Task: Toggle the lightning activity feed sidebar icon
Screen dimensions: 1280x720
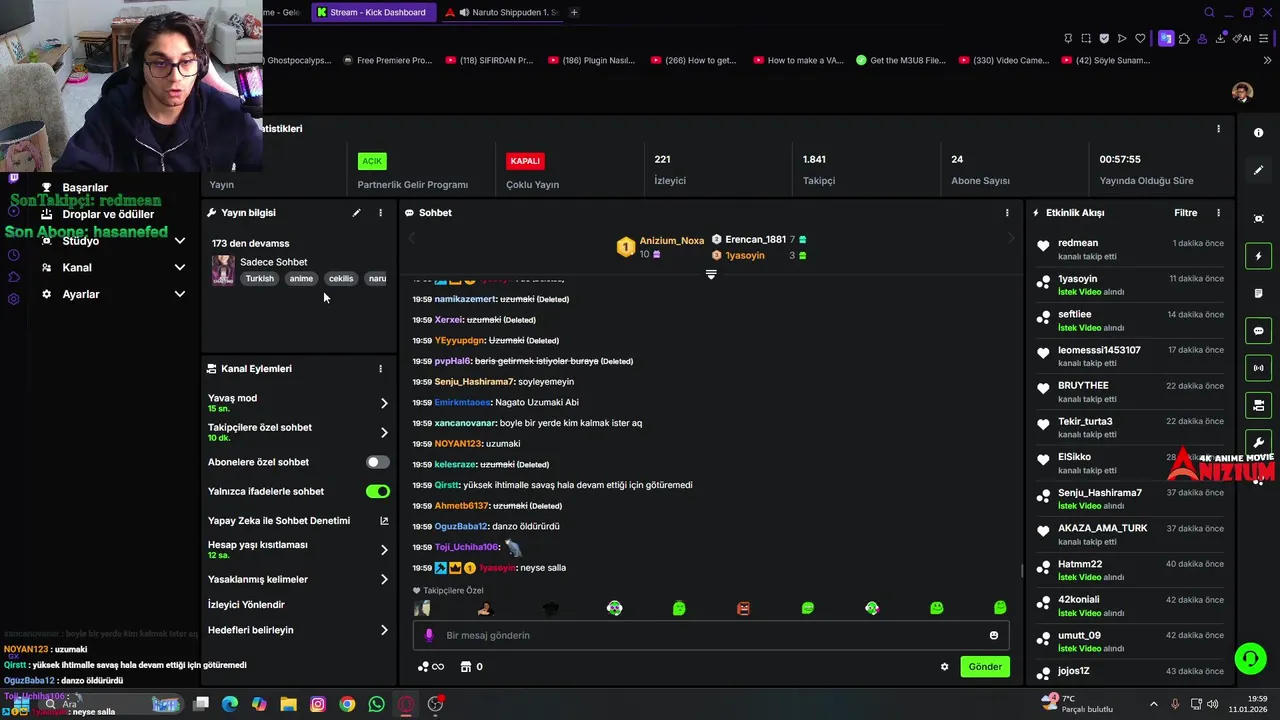Action: coord(1258,256)
